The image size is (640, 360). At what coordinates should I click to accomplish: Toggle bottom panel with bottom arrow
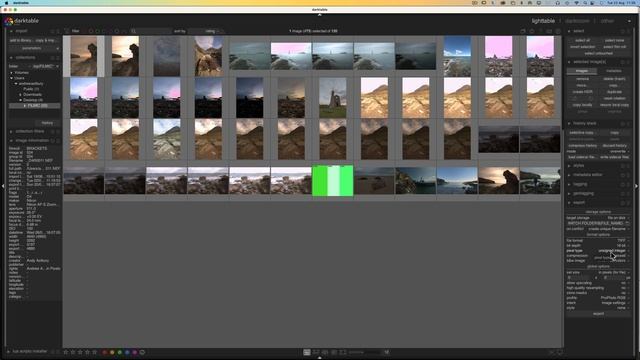coord(320,358)
